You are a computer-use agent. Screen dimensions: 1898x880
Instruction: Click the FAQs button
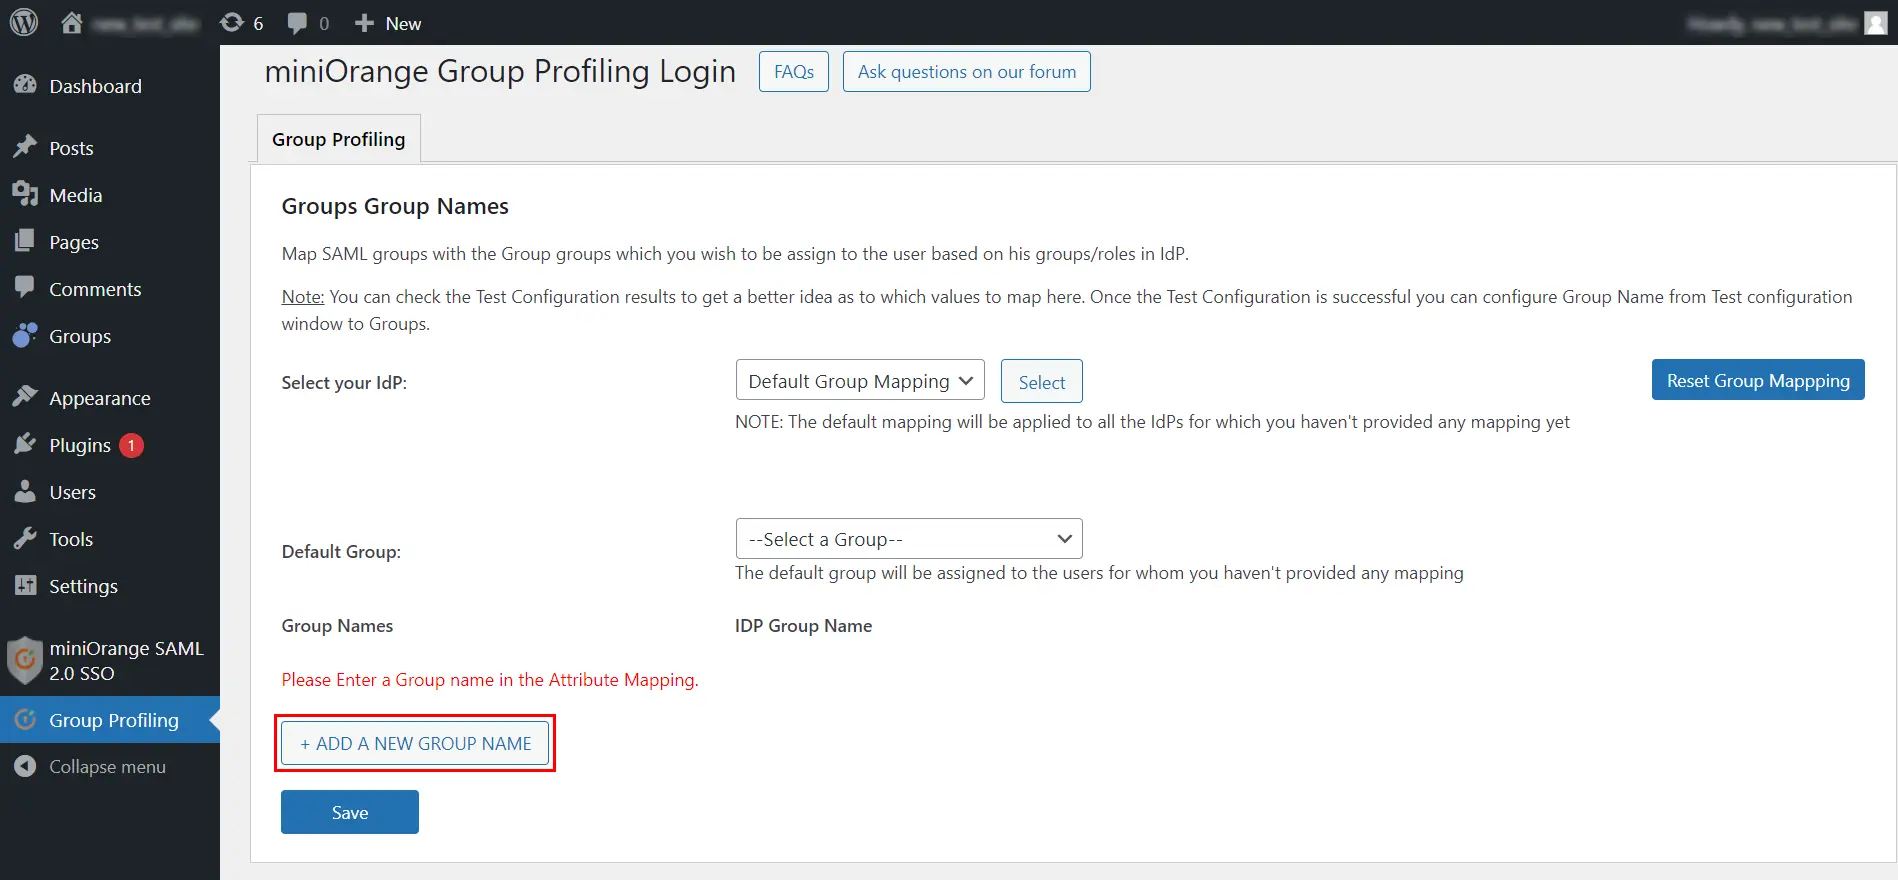[x=794, y=72]
